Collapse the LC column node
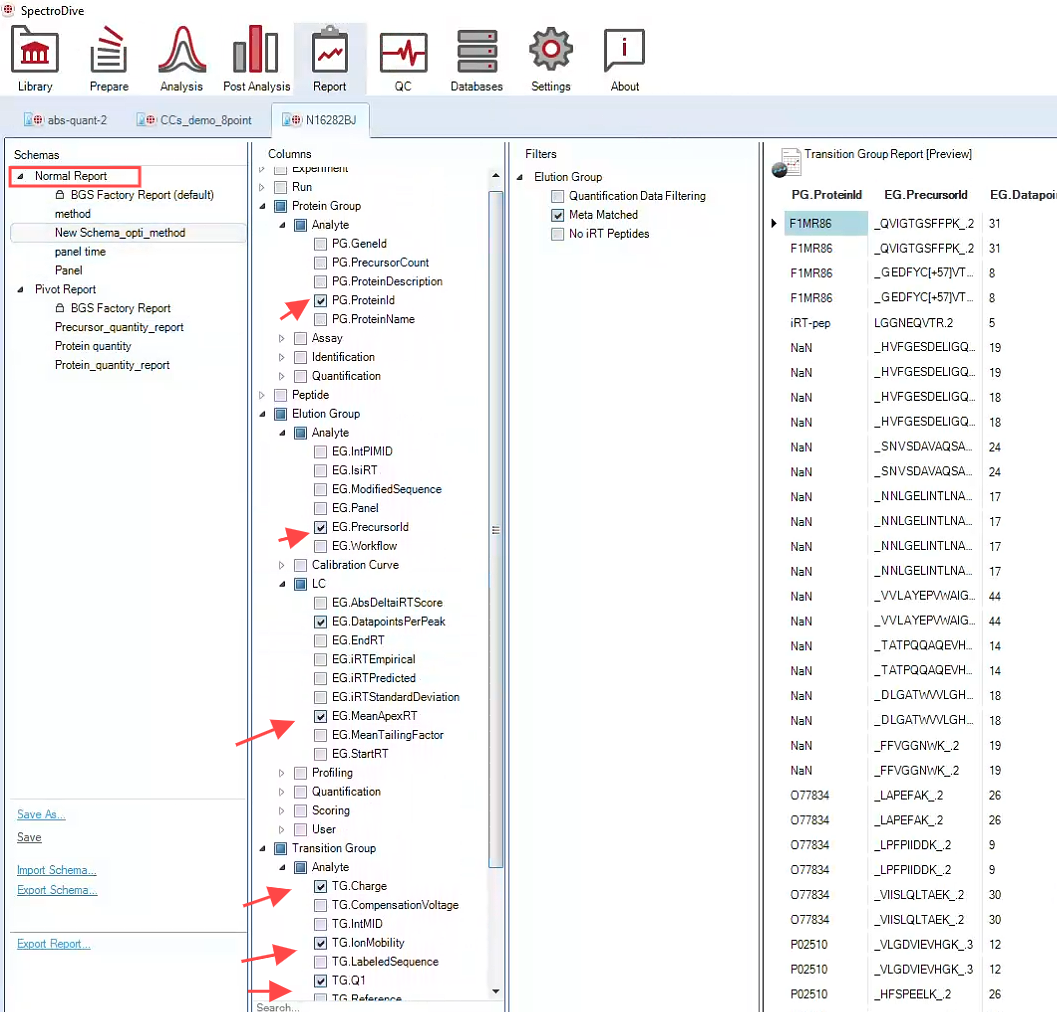Viewport: 1057px width, 1012px height. (282, 584)
